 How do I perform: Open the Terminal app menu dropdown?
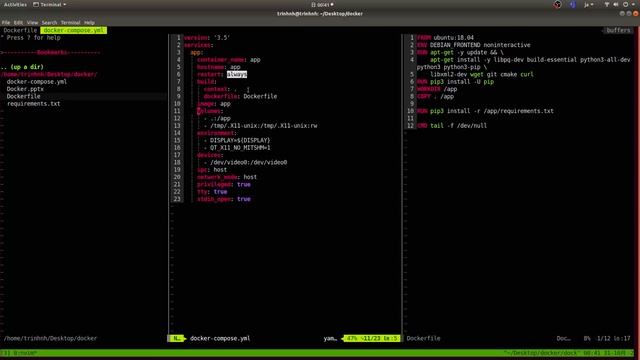pos(49,4)
